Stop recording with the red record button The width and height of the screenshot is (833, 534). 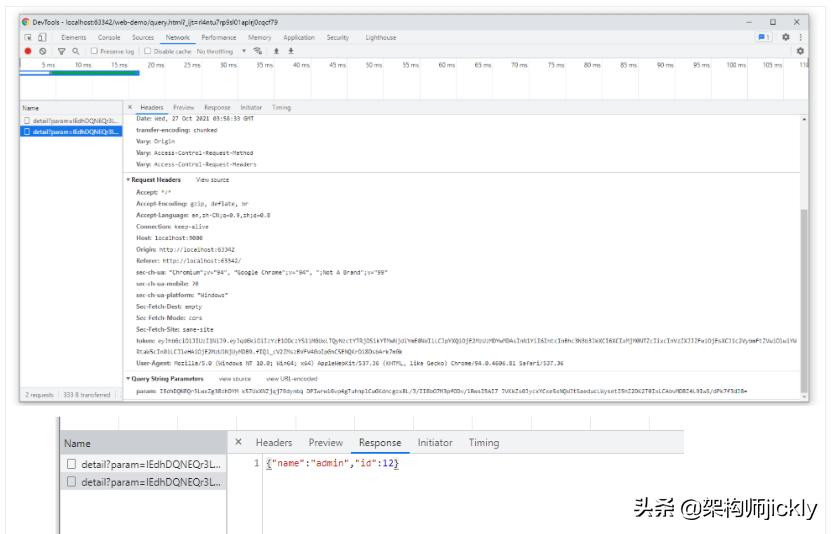pyautogui.click(x=28, y=51)
